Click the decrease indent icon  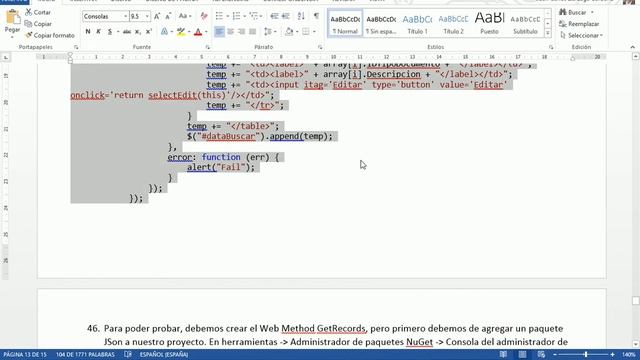(x=274, y=16)
